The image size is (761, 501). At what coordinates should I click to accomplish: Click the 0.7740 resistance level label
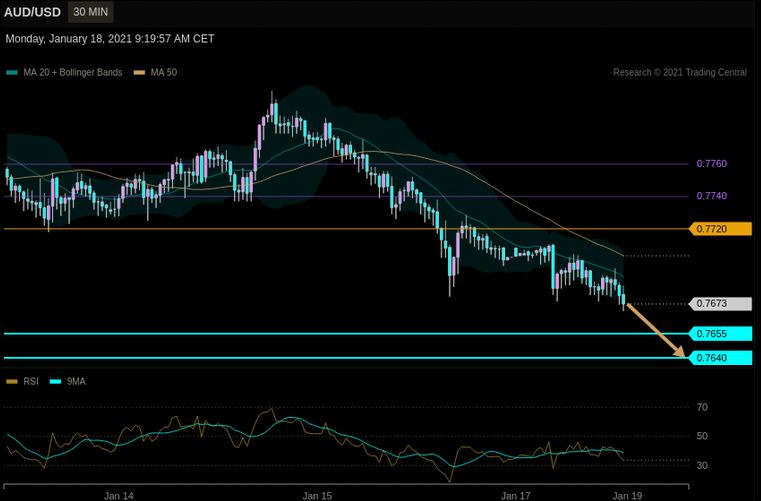(x=711, y=196)
